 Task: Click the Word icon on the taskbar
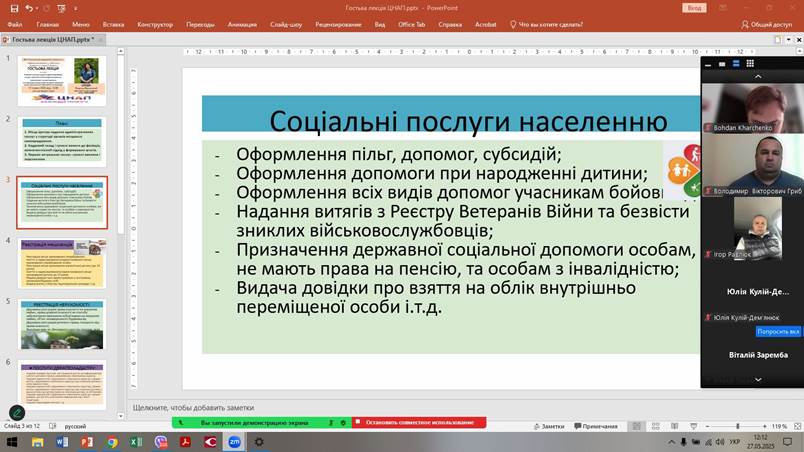pyautogui.click(x=63, y=441)
